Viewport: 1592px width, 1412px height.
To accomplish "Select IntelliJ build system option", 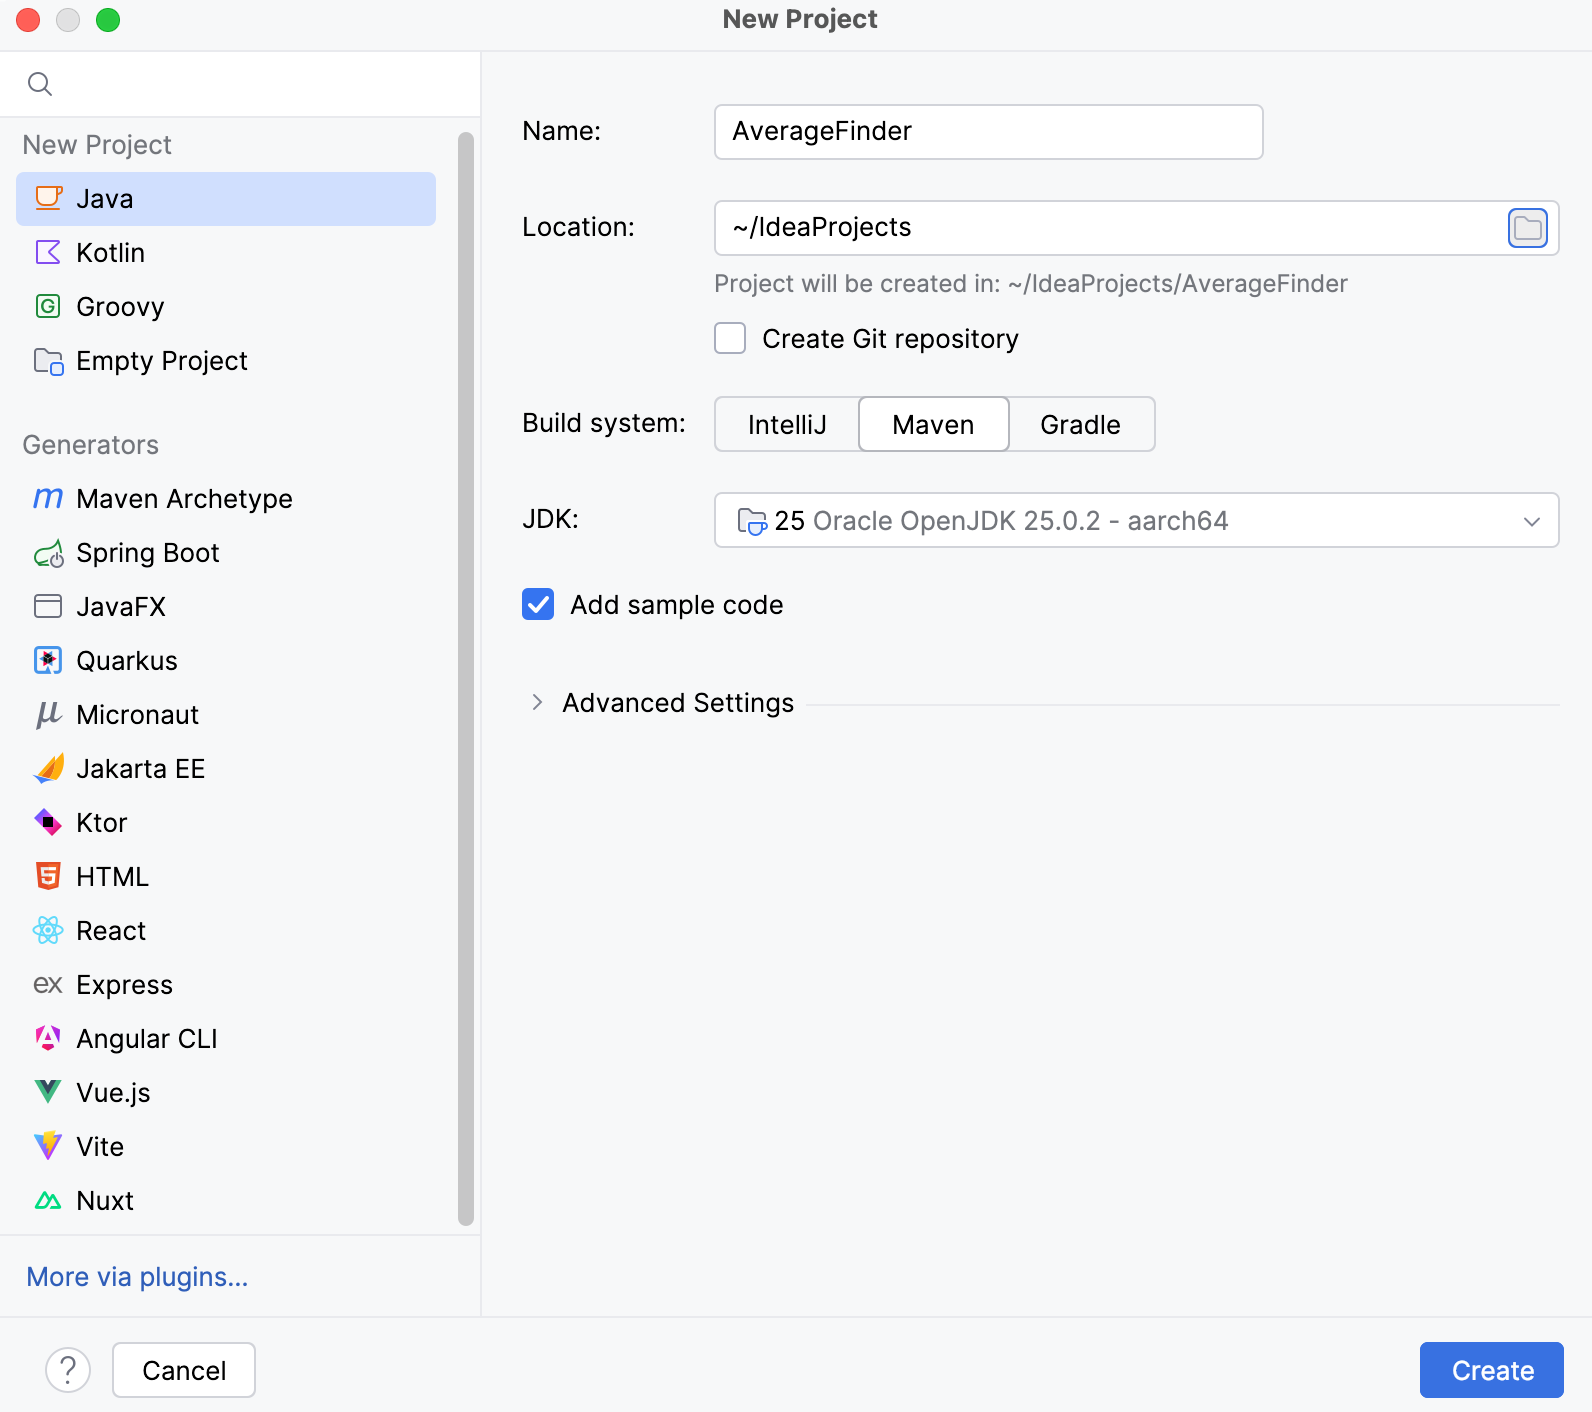I will (x=787, y=425).
